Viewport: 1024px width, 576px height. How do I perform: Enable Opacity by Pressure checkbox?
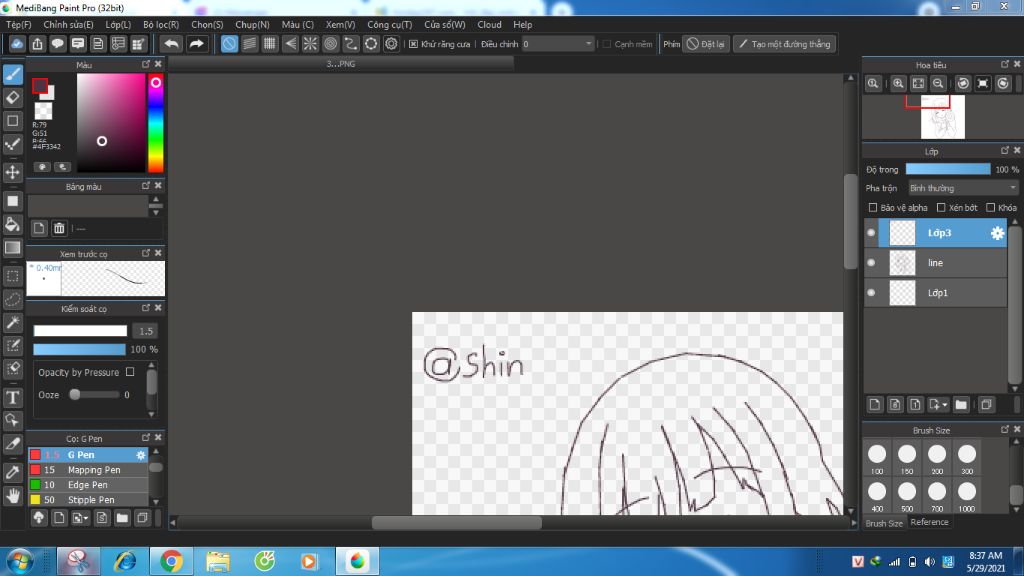pyautogui.click(x=130, y=372)
